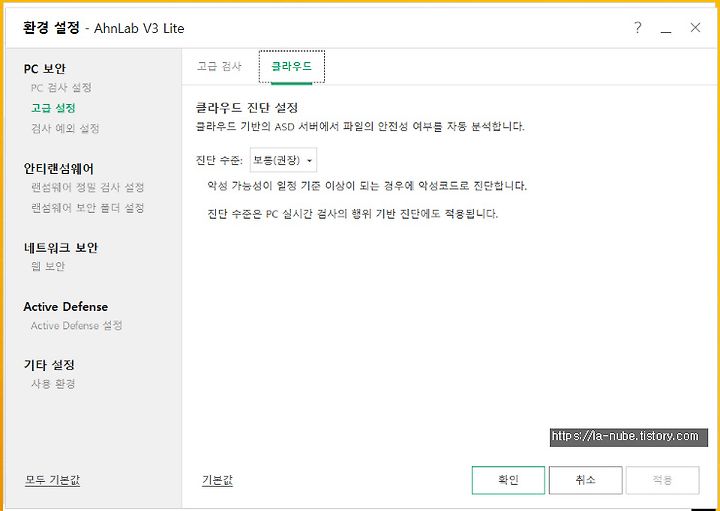
Task: Open 사용 환경 settings
Action: (53, 384)
